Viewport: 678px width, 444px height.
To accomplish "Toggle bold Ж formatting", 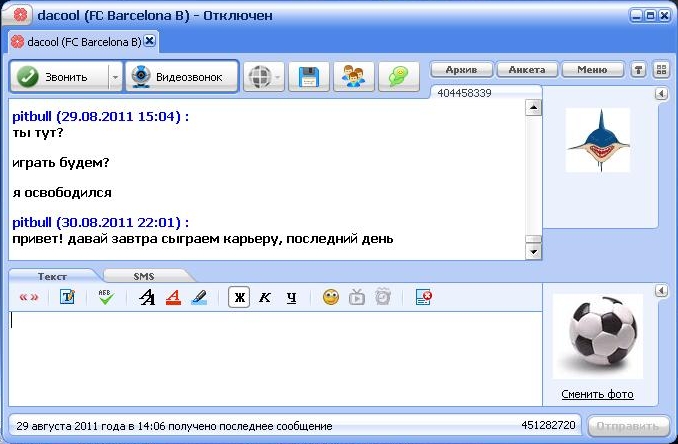I will tap(239, 297).
